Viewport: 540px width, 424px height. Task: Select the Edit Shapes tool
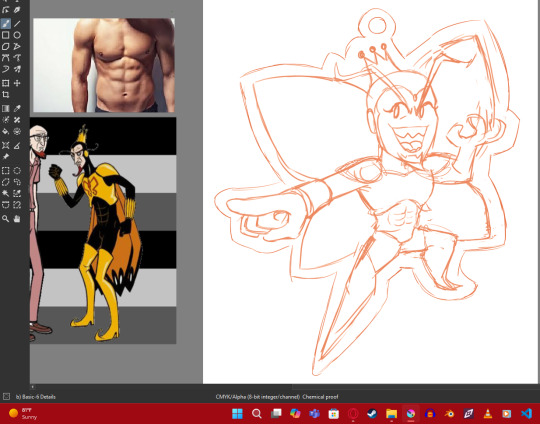[6, 10]
